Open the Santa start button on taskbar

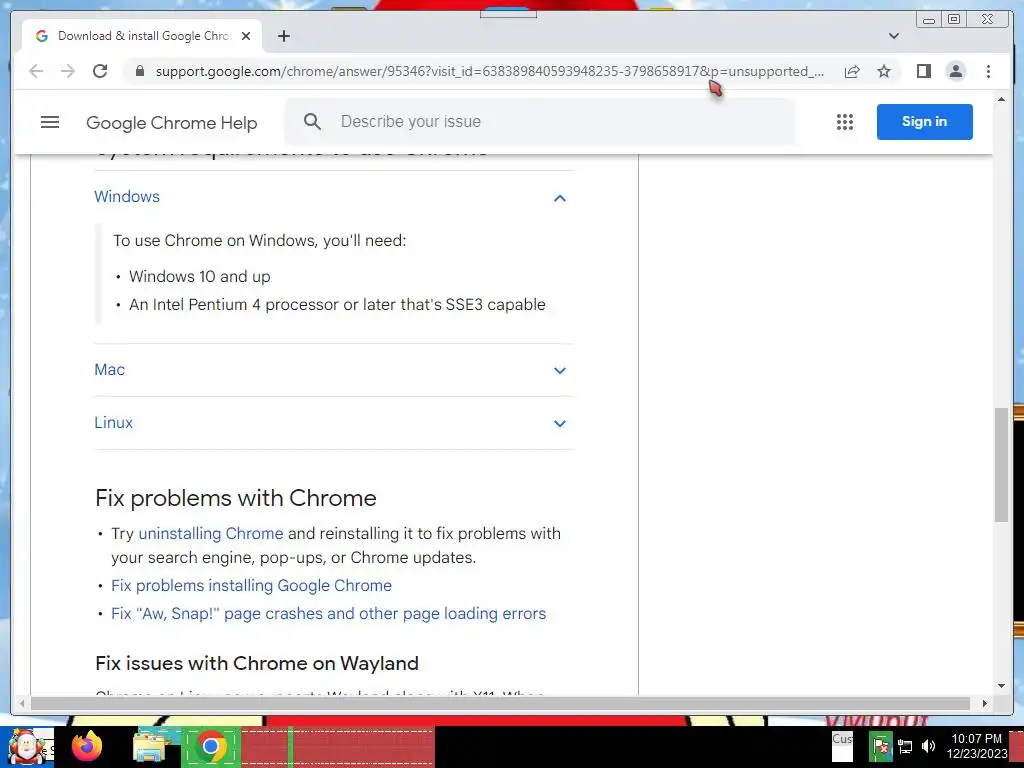click(x=27, y=747)
